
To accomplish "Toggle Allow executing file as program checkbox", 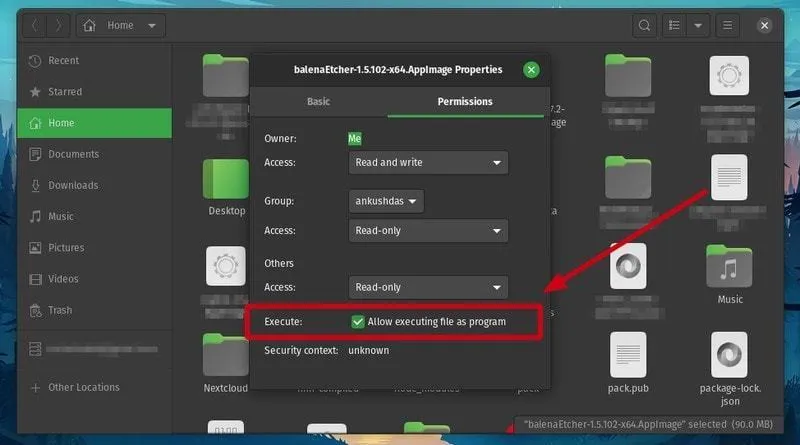I will (358, 322).
